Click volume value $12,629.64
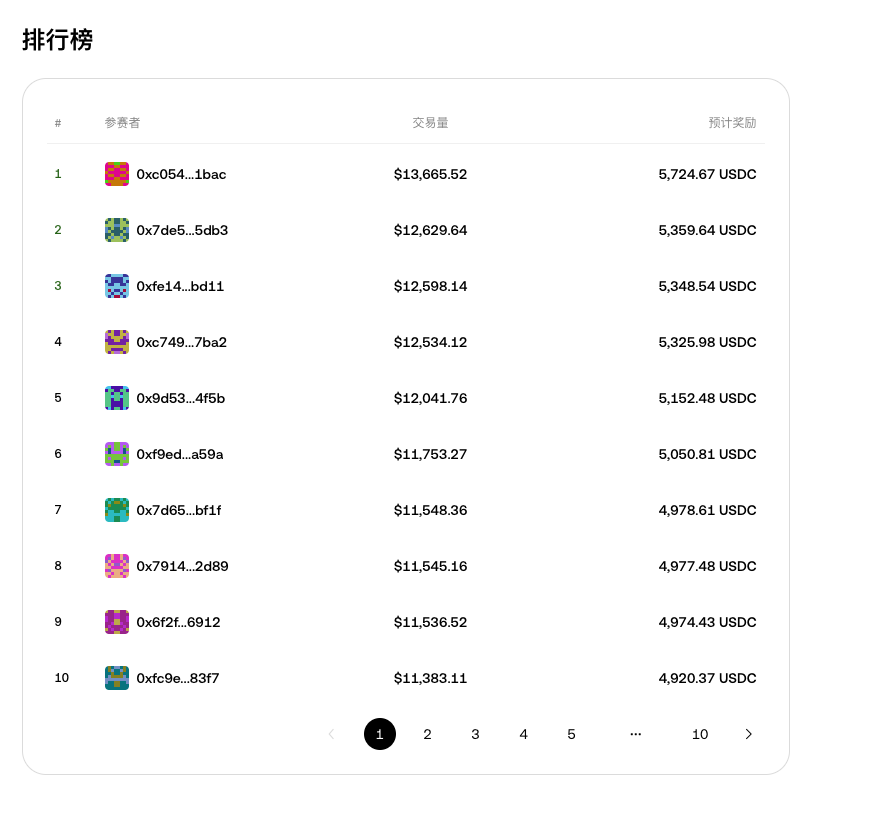This screenshot has width=889, height=827. click(x=430, y=230)
